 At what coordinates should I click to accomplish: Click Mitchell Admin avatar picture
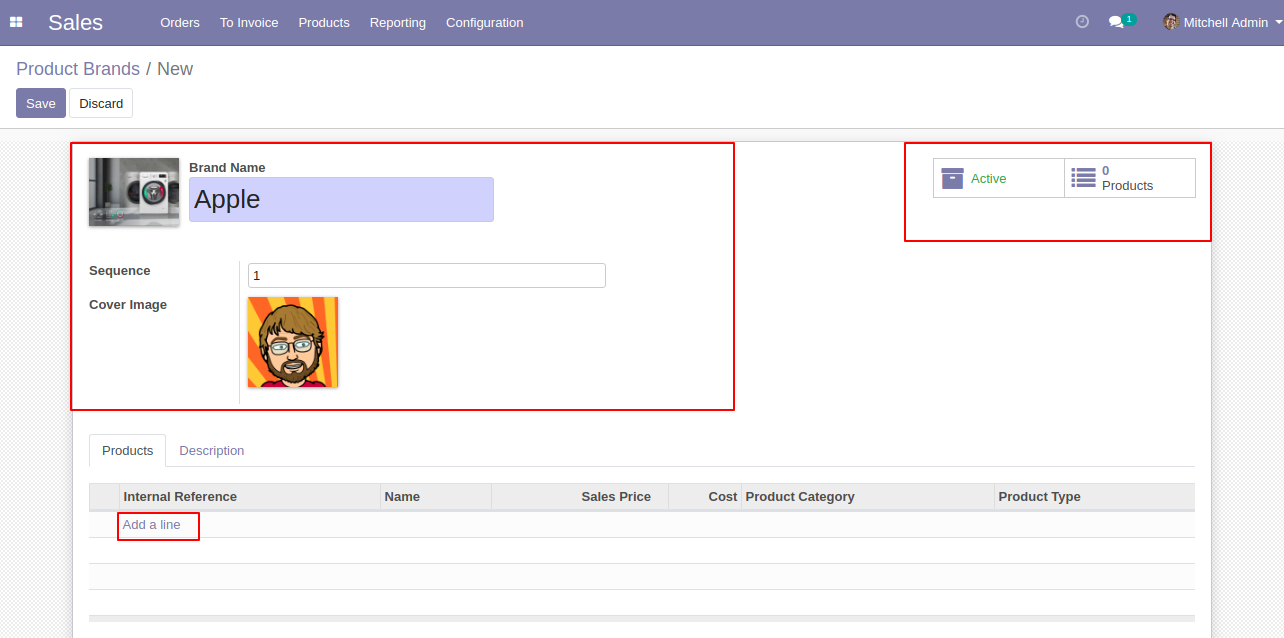1171,22
